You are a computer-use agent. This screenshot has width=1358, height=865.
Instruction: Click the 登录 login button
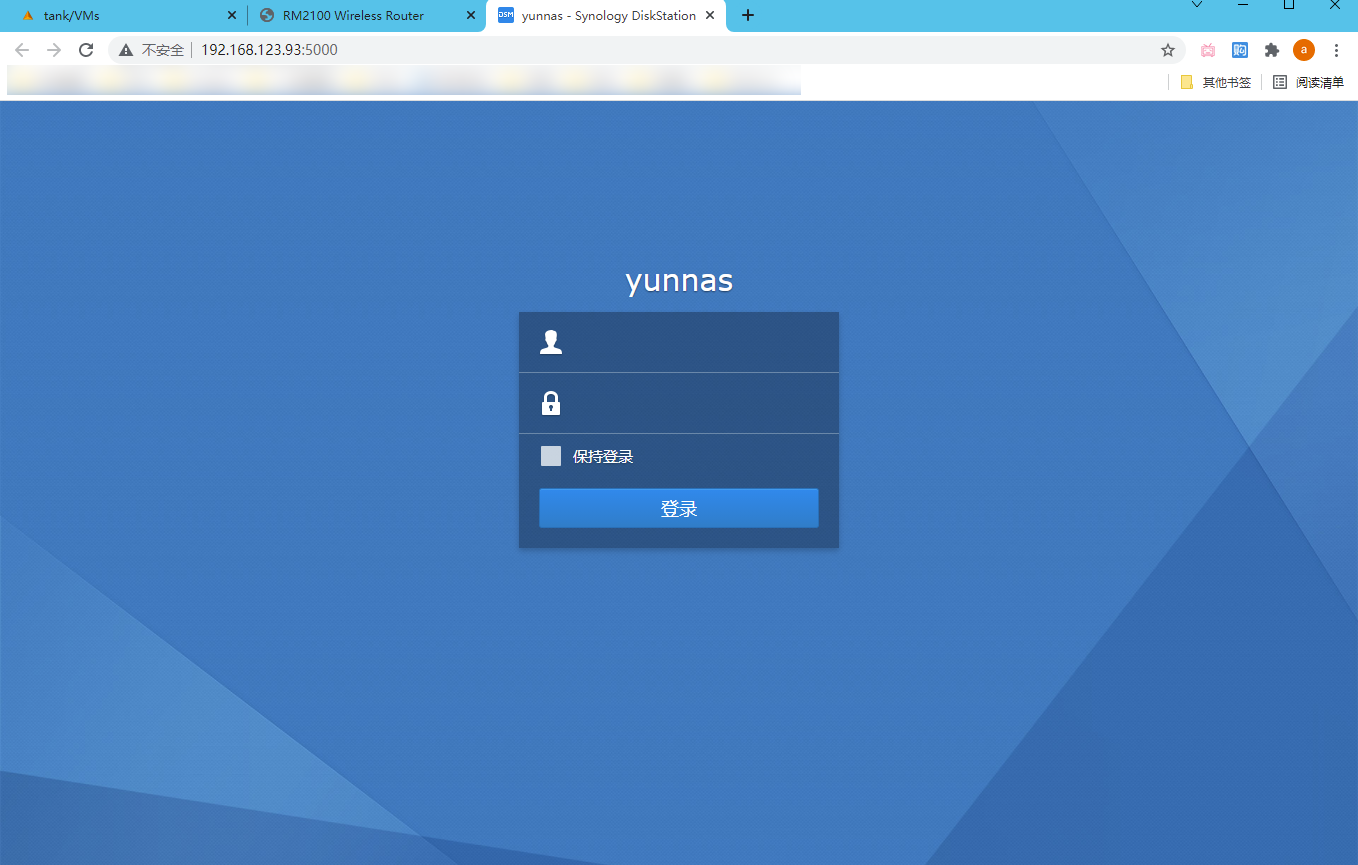678,508
